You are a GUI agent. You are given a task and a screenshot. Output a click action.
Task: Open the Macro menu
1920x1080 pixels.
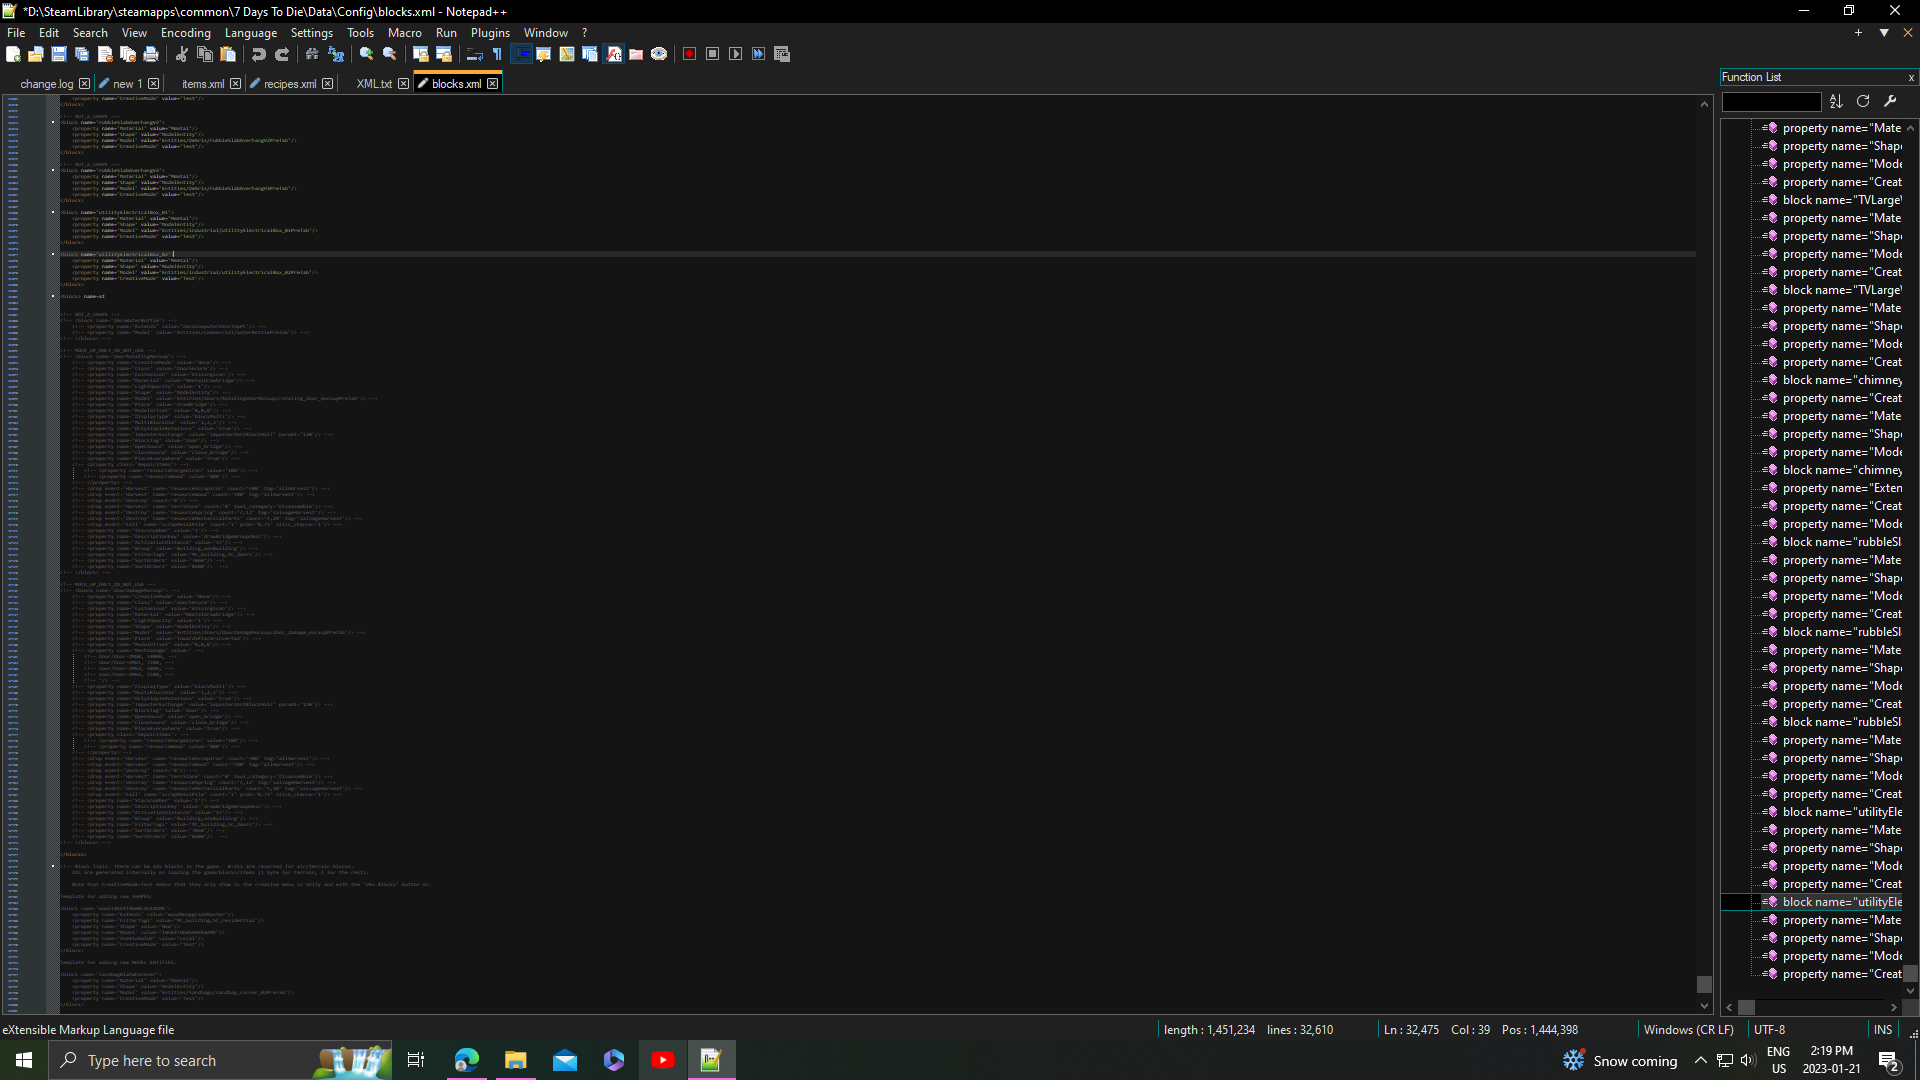(x=405, y=33)
